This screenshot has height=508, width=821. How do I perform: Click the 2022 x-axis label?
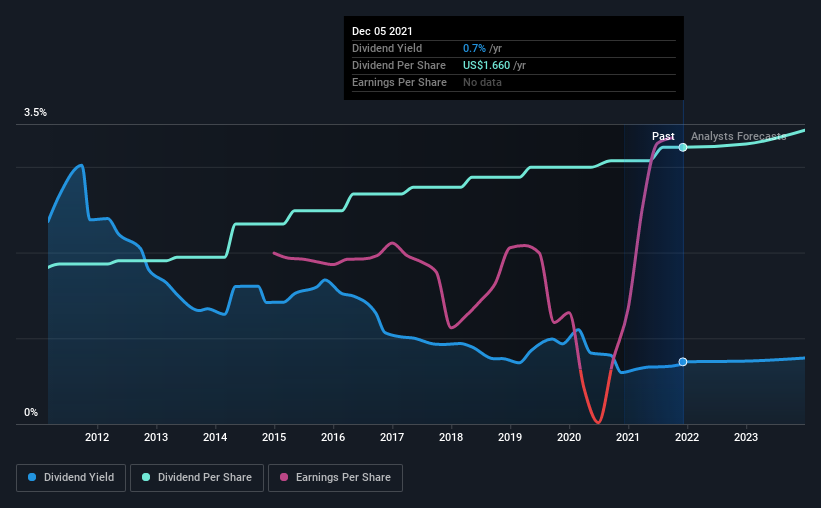[687, 437]
